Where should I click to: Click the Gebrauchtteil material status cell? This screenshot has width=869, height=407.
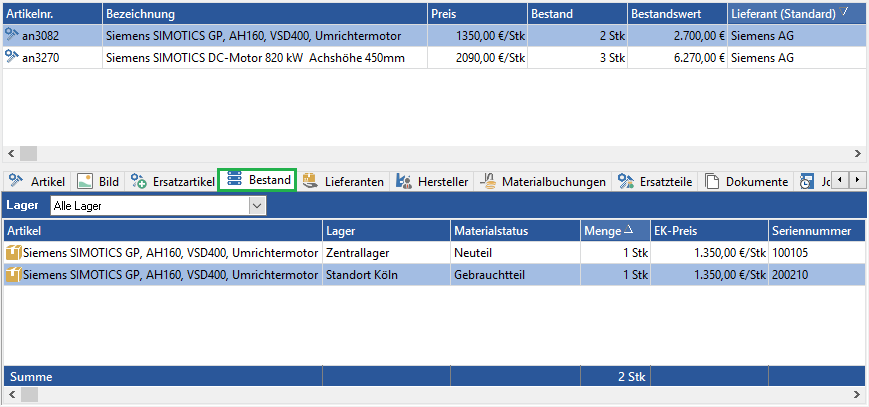tap(516, 274)
